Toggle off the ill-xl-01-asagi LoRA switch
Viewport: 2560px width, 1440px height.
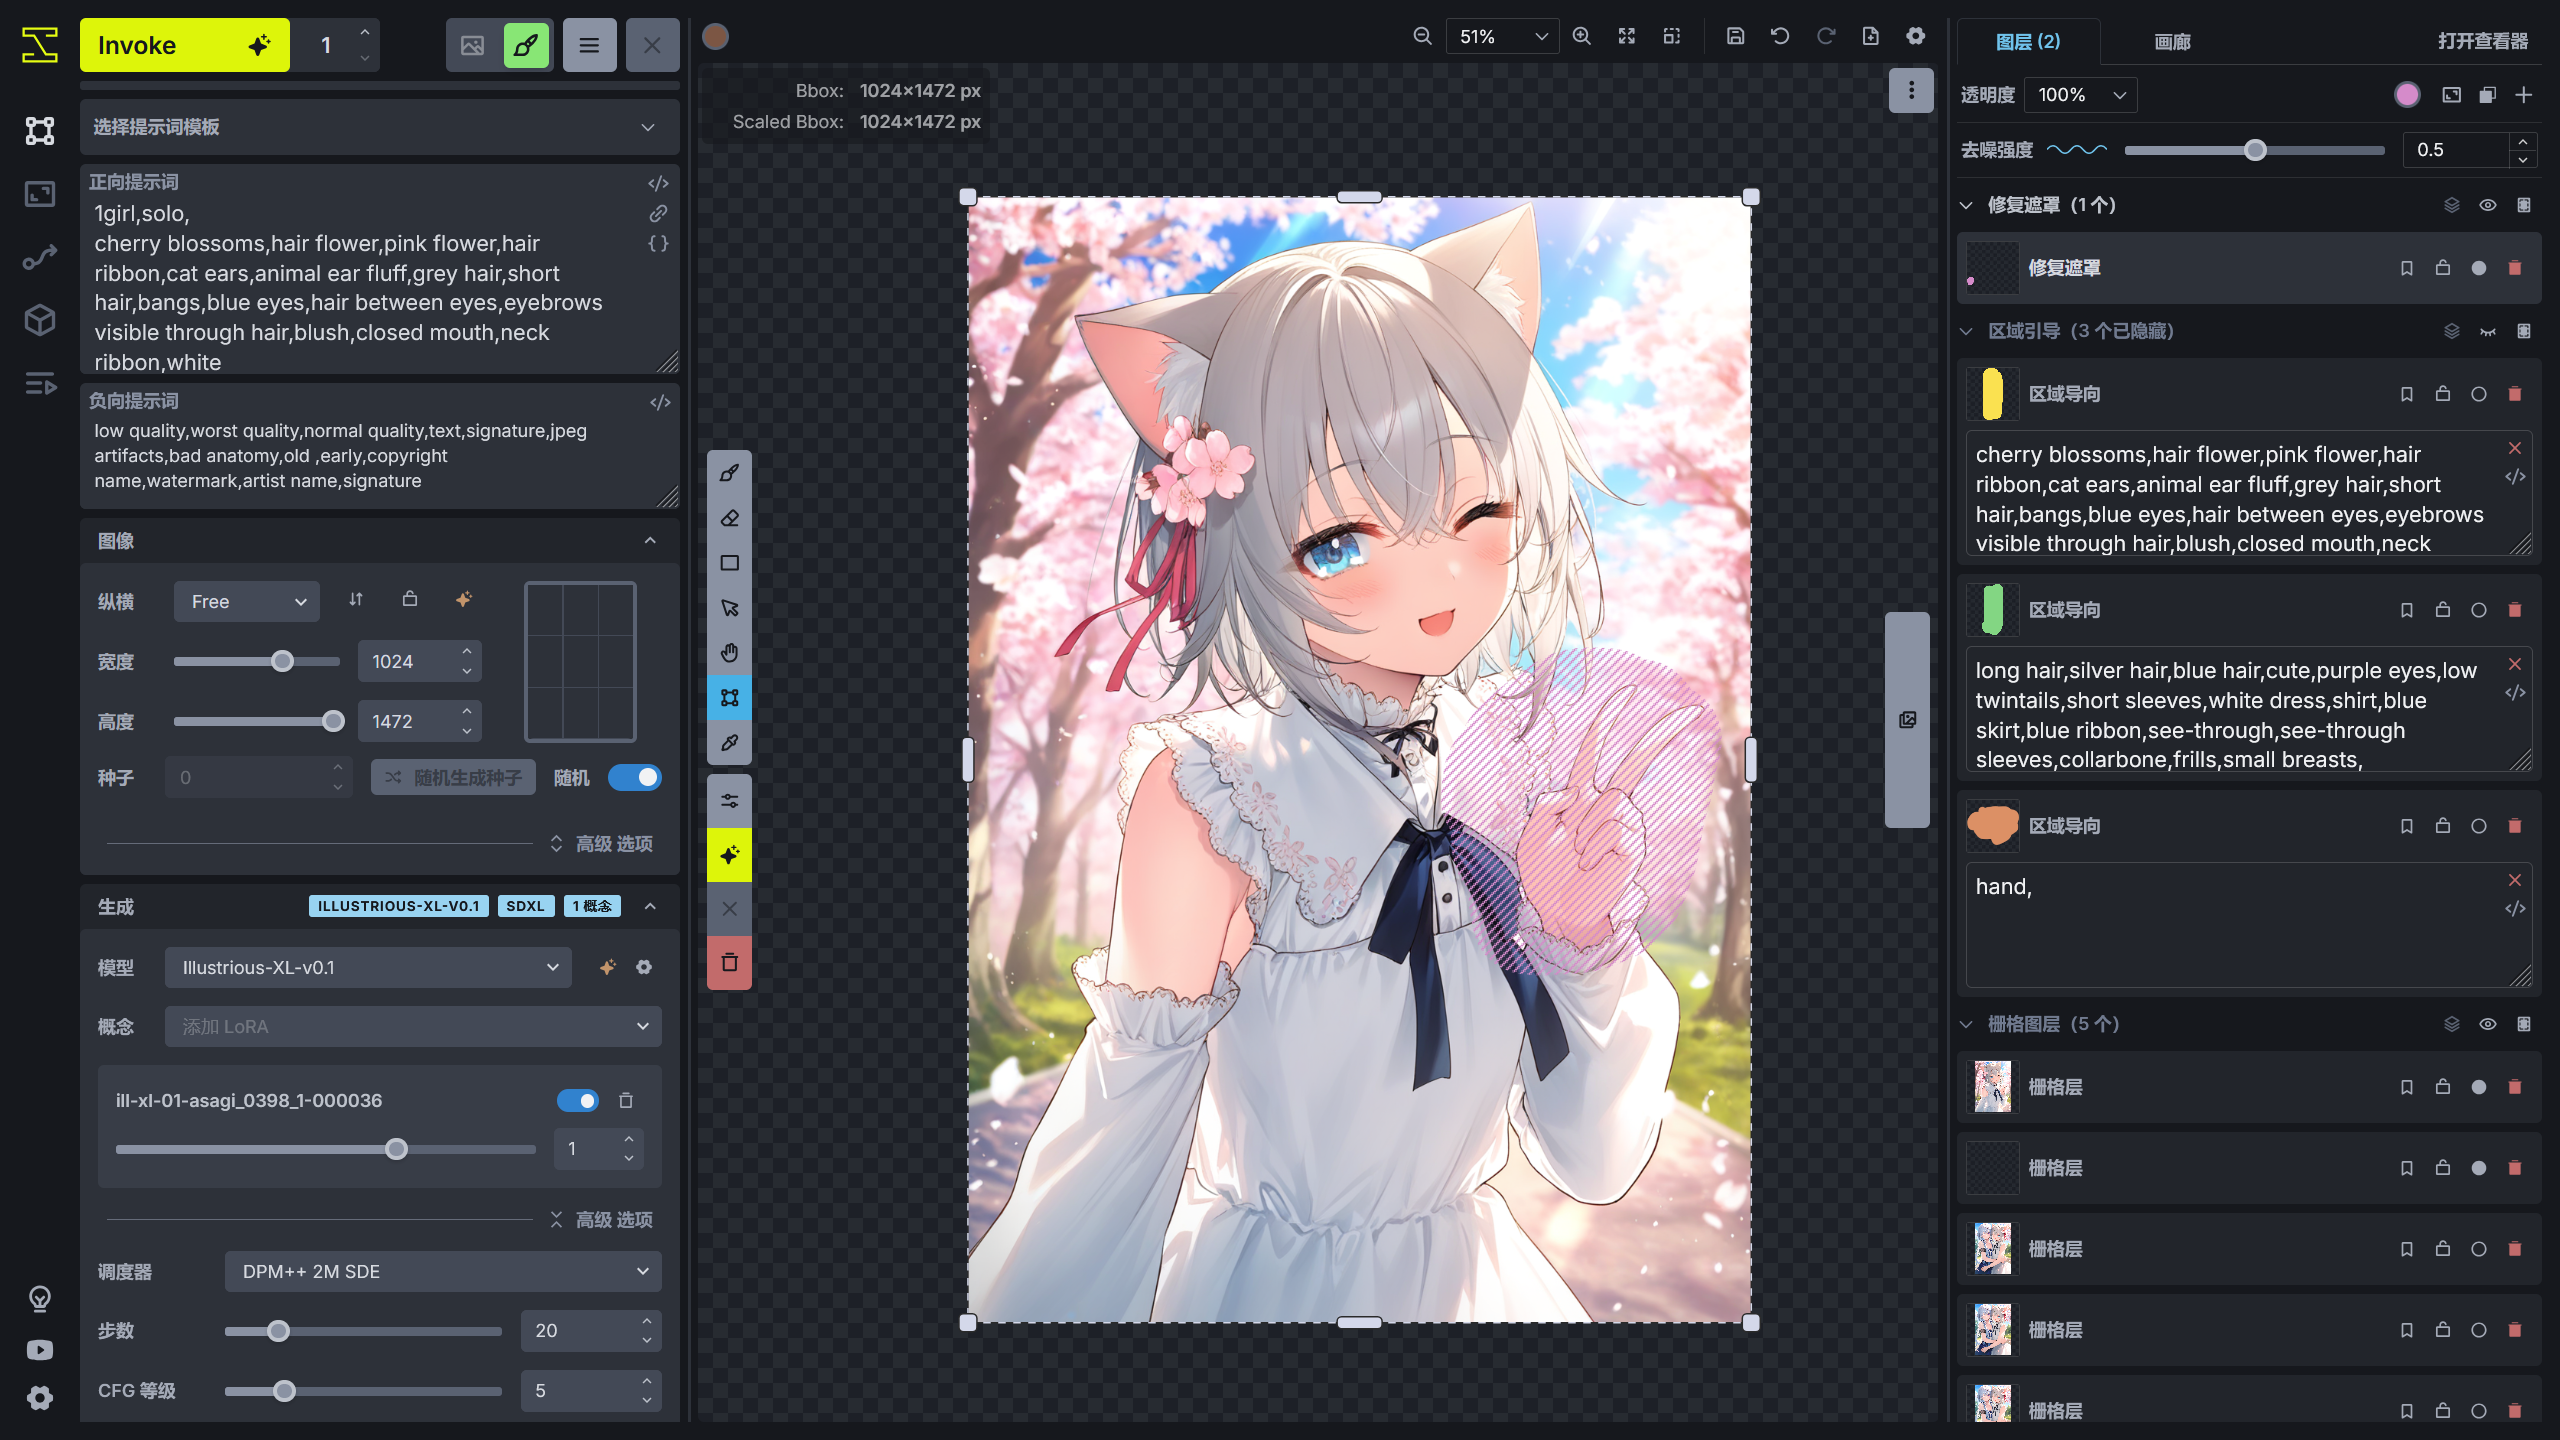coord(578,1100)
